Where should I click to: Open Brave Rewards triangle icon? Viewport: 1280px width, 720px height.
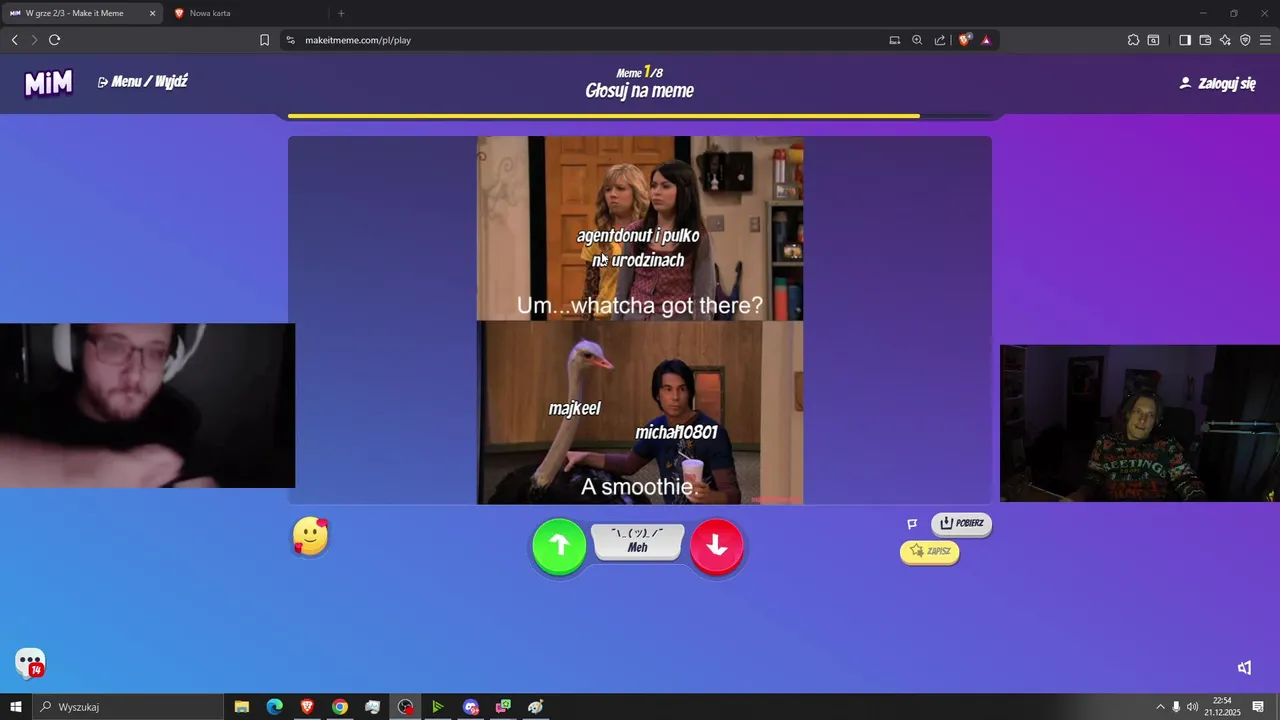click(986, 40)
